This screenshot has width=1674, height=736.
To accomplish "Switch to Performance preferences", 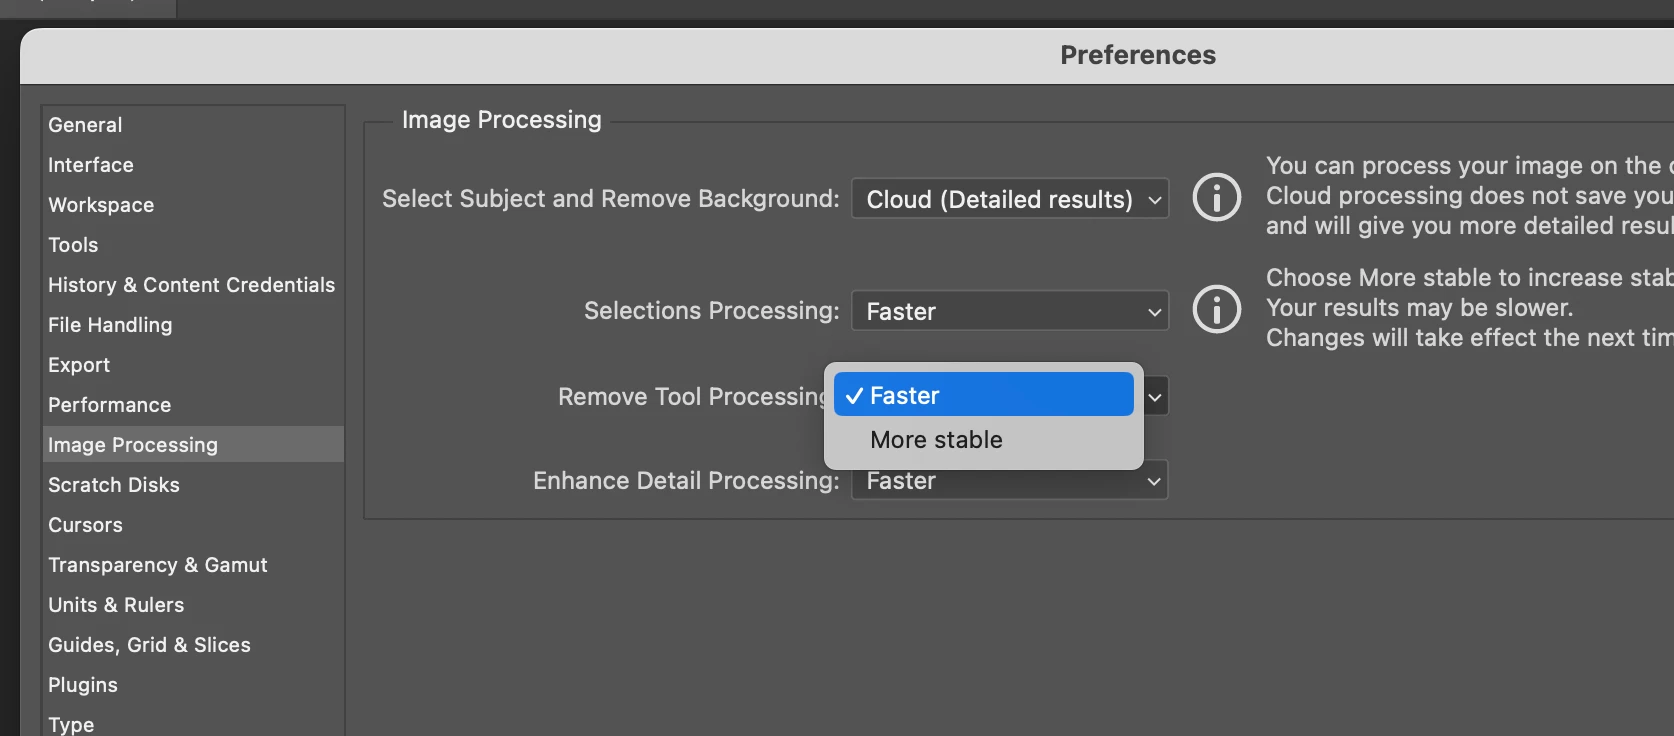I will click(110, 405).
